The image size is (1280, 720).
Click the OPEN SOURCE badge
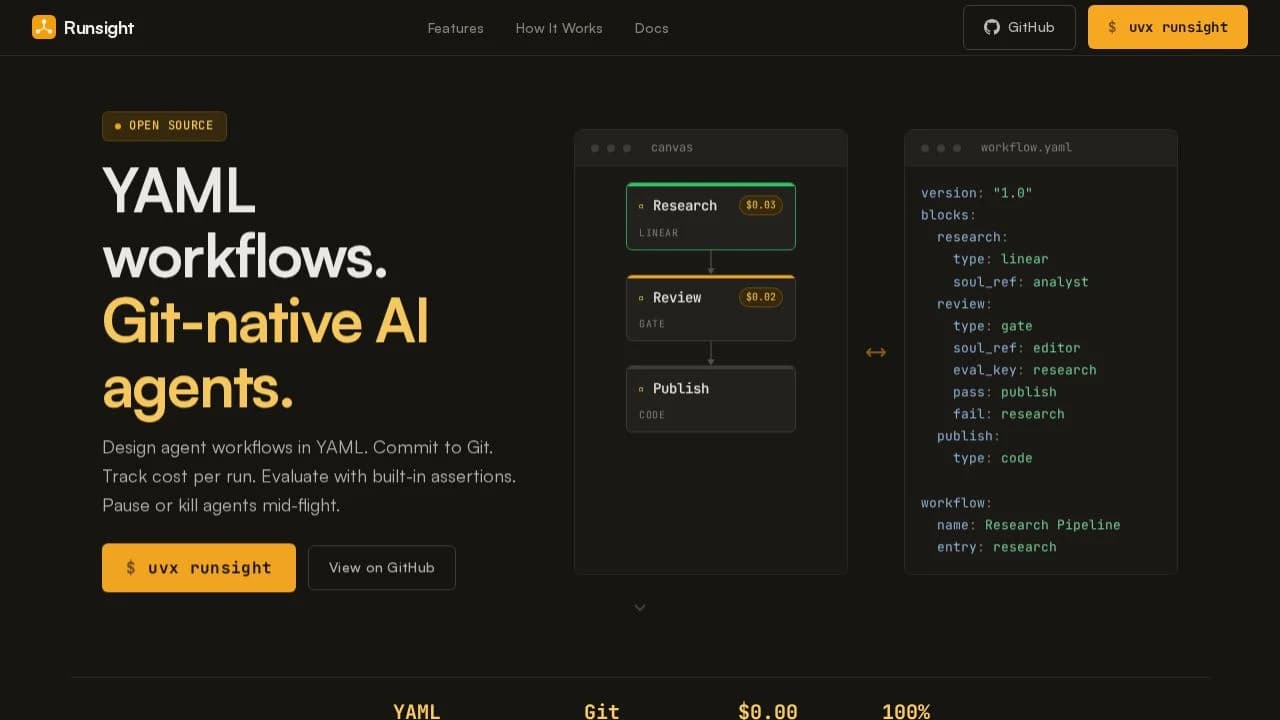164,126
